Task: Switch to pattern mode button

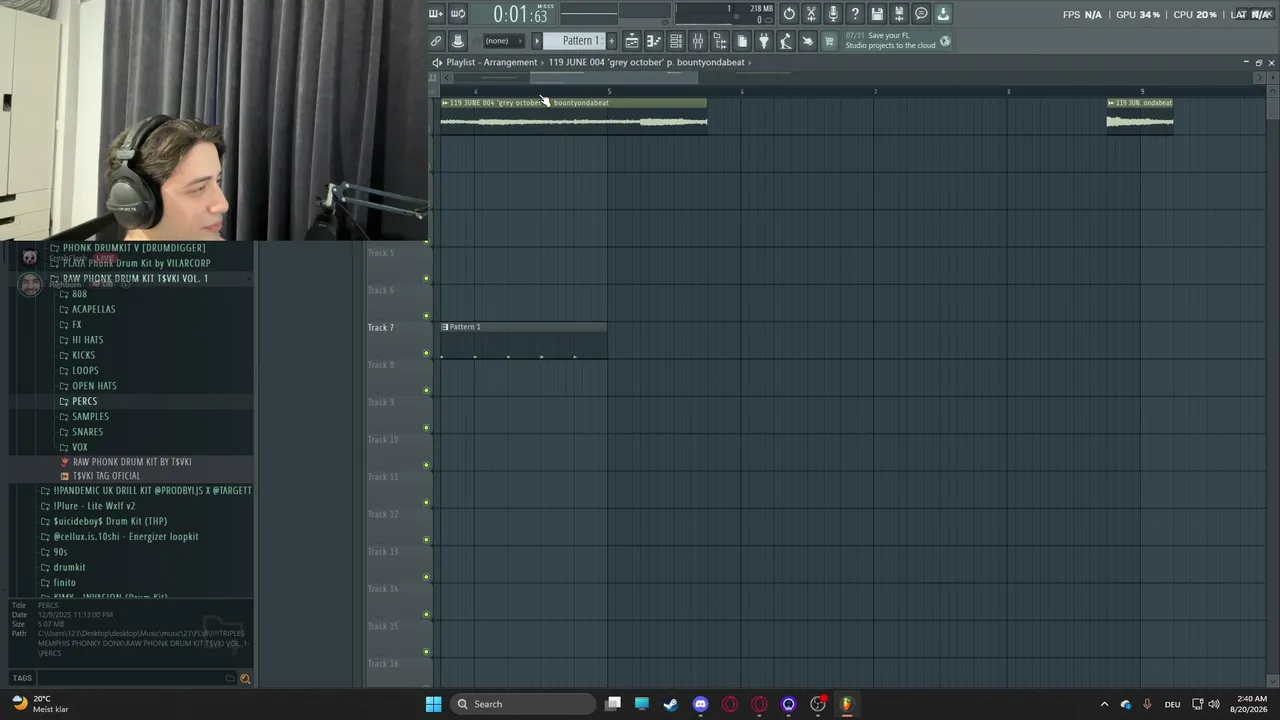Action: pyautogui.click(x=436, y=14)
